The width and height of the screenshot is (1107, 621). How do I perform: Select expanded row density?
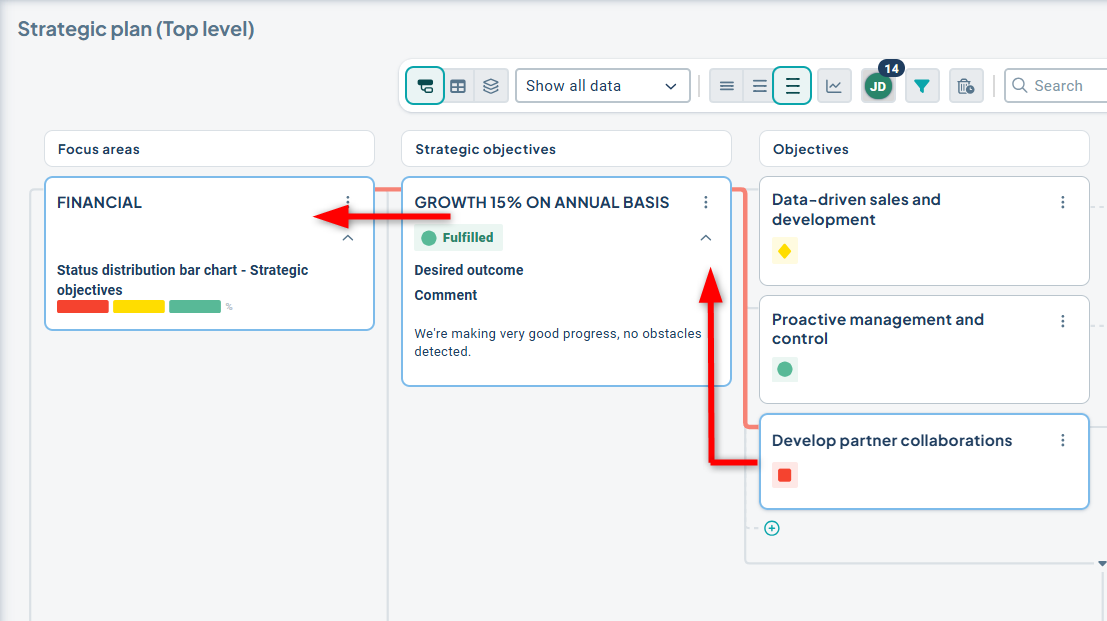point(792,86)
